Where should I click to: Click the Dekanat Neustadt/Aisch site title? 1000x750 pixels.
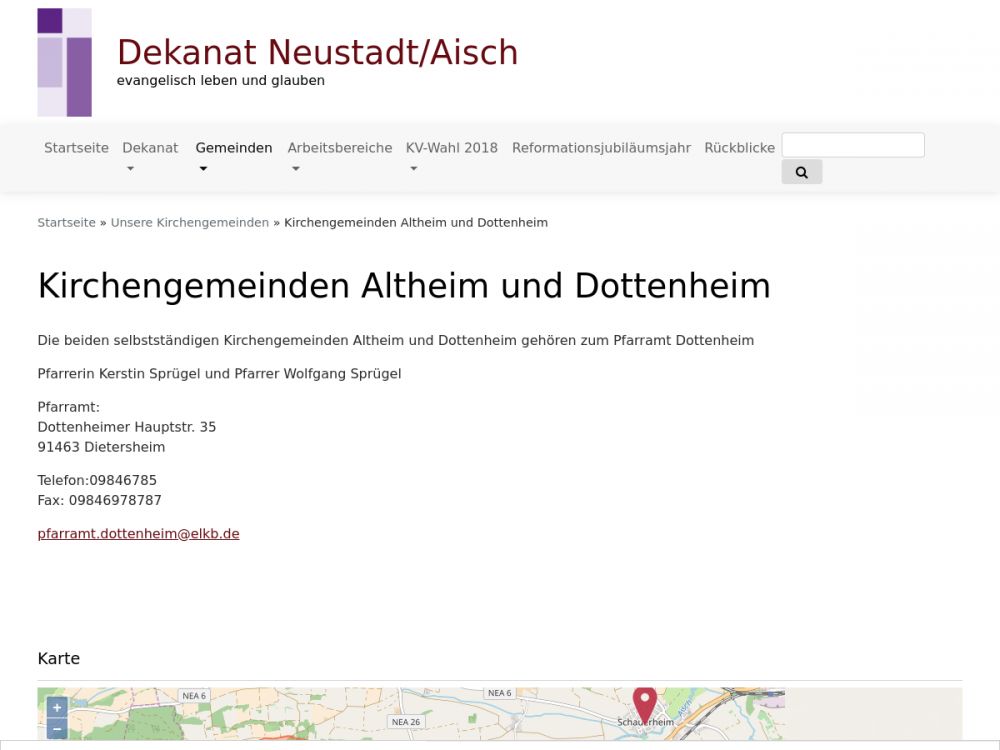(317, 53)
